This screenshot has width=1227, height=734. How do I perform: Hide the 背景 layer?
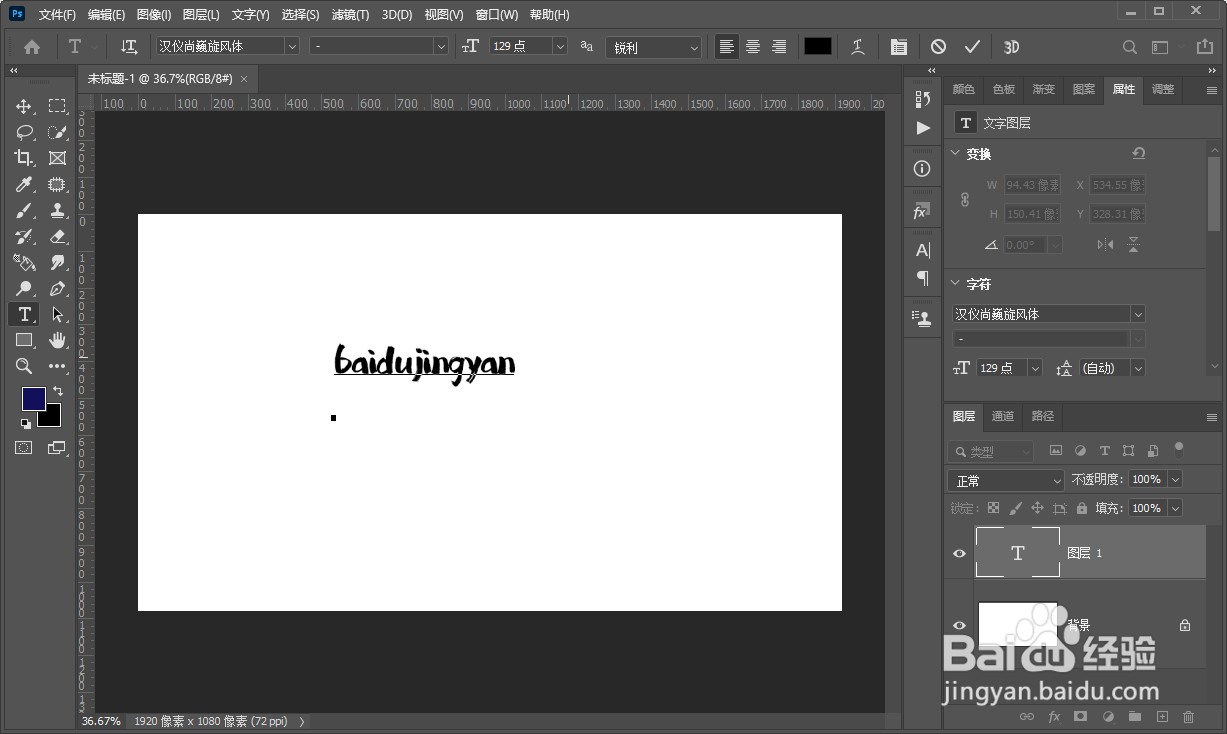(x=959, y=625)
